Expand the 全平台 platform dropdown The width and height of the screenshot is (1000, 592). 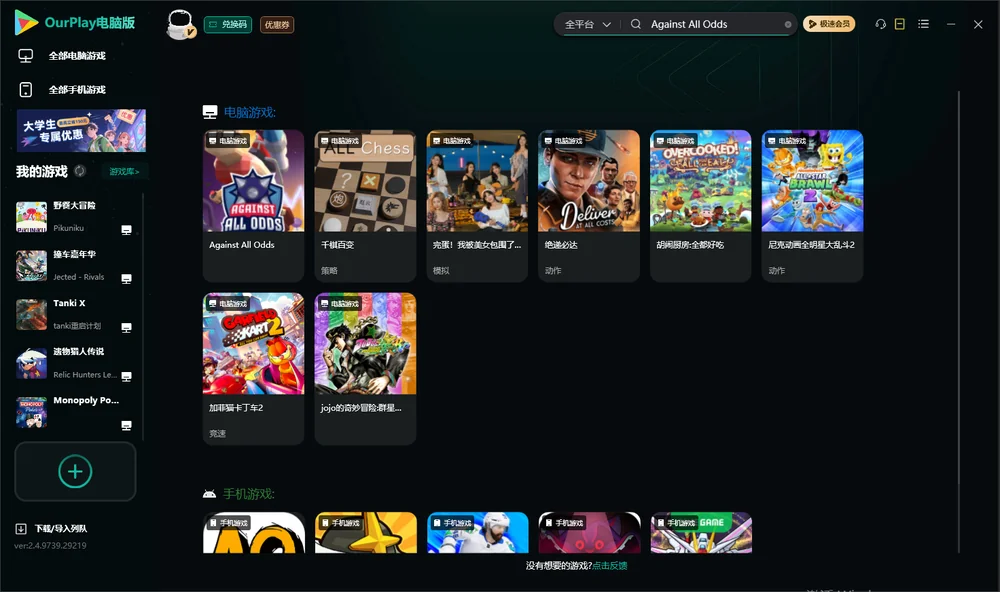(x=587, y=24)
